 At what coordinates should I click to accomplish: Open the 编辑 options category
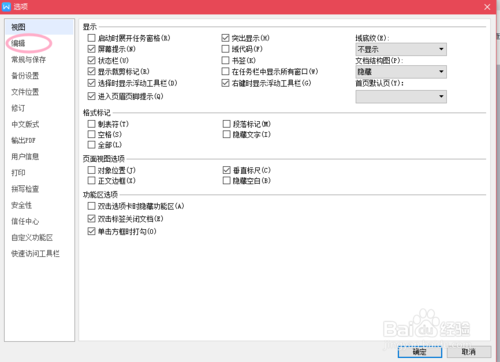pos(18,43)
